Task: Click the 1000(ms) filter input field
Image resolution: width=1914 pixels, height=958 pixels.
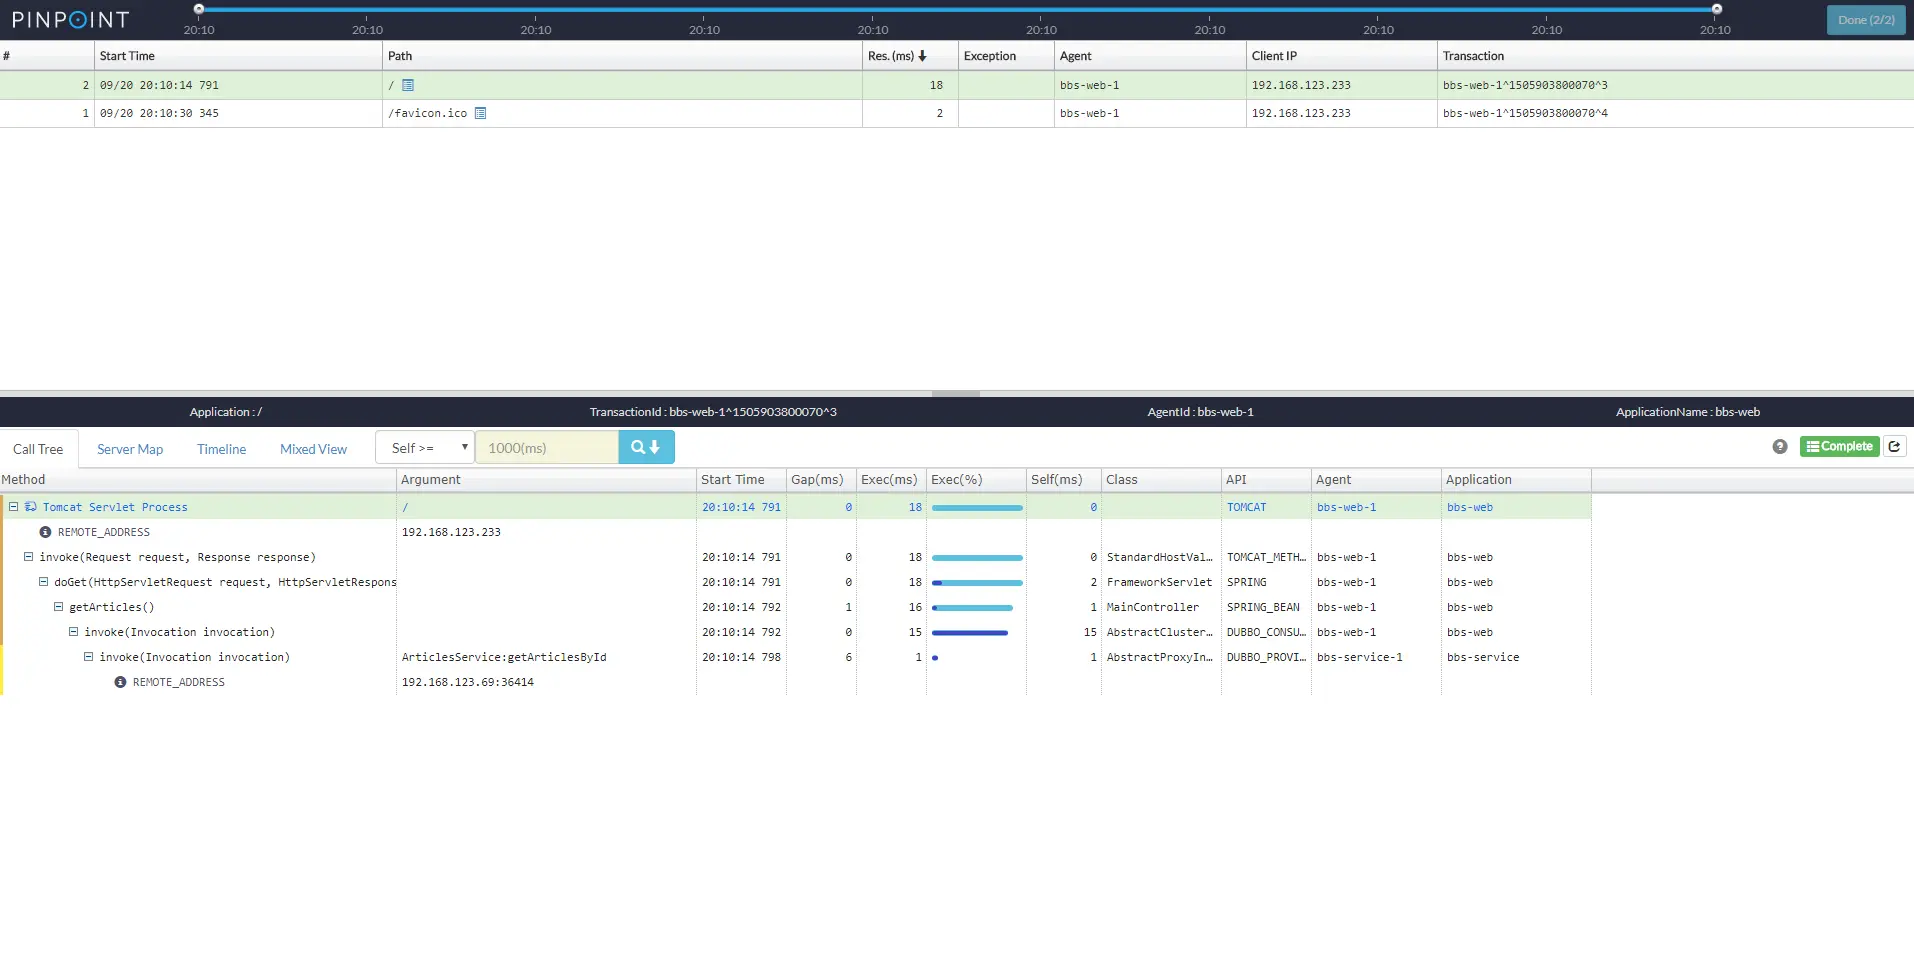Action: coord(547,447)
